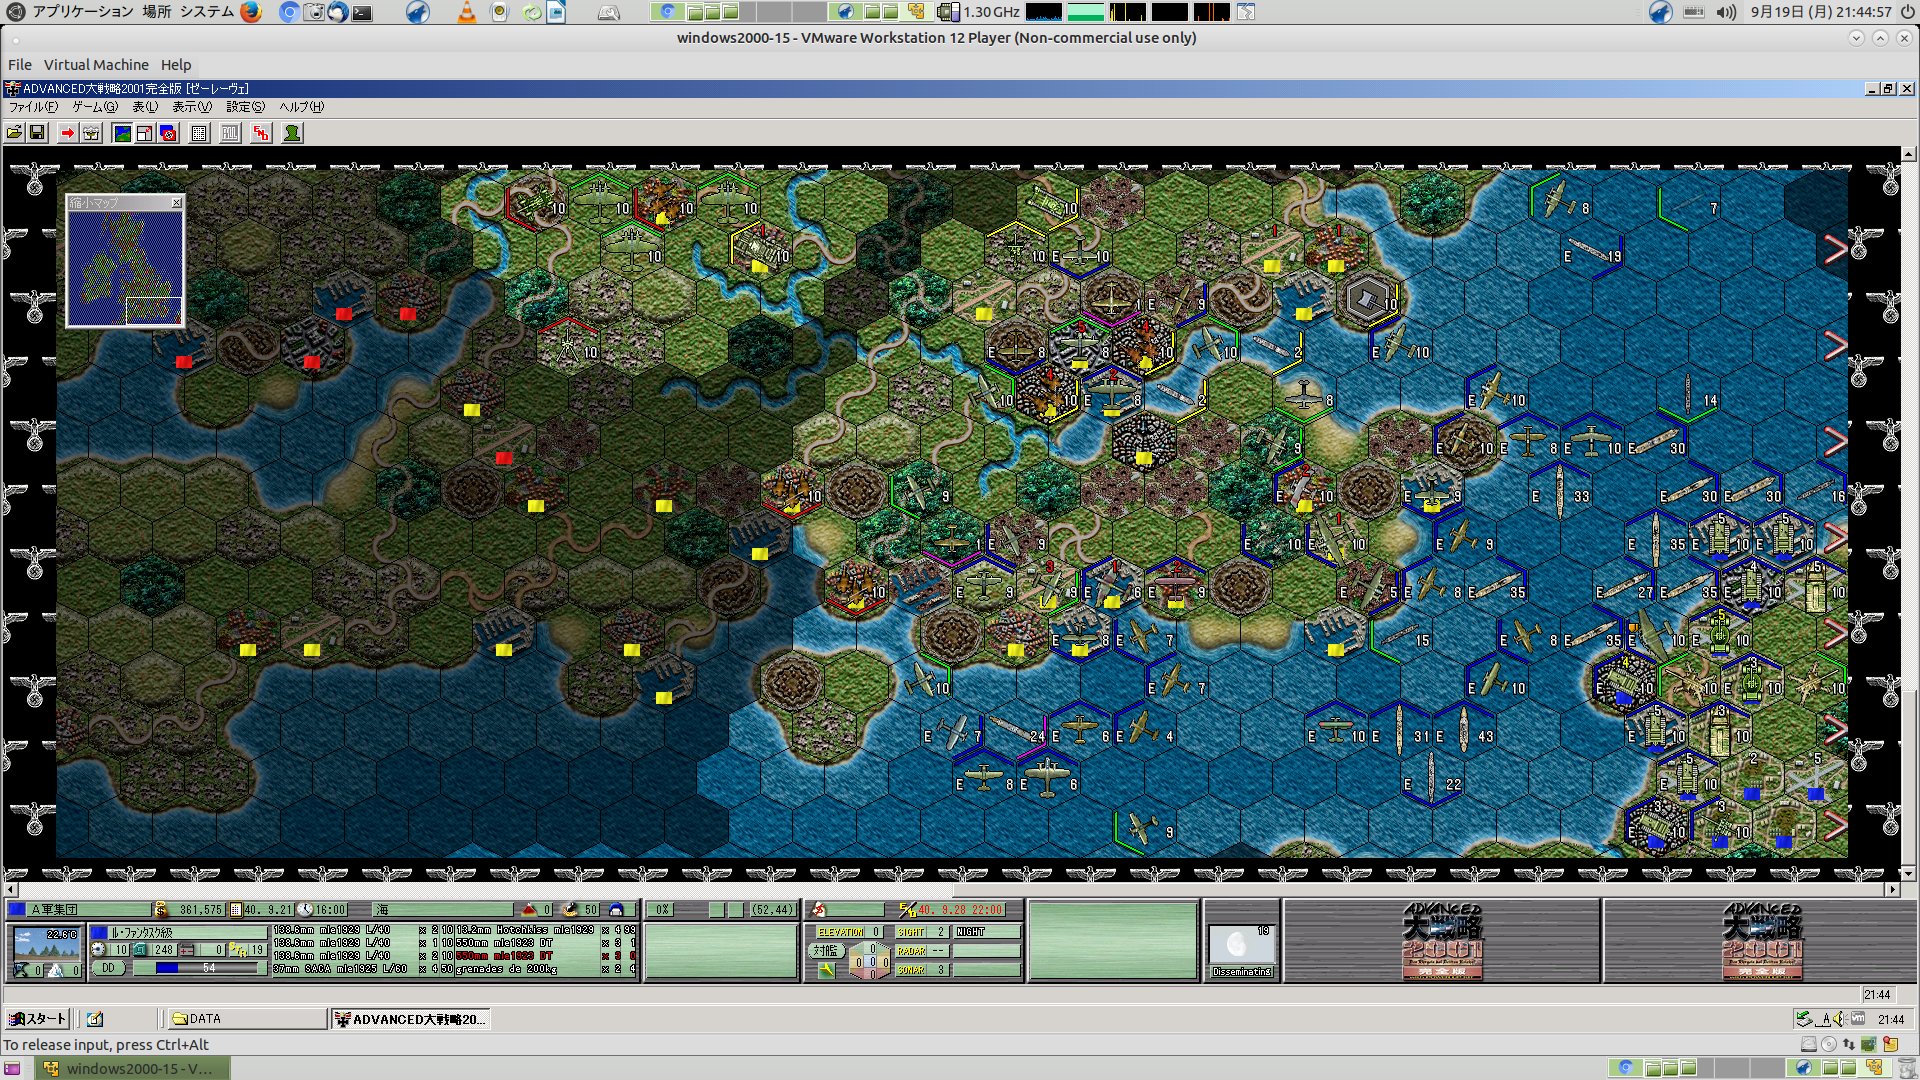This screenshot has width=1920, height=1080.
Task: Click the horizontal scrollbar right arrow
Action: (1892, 889)
